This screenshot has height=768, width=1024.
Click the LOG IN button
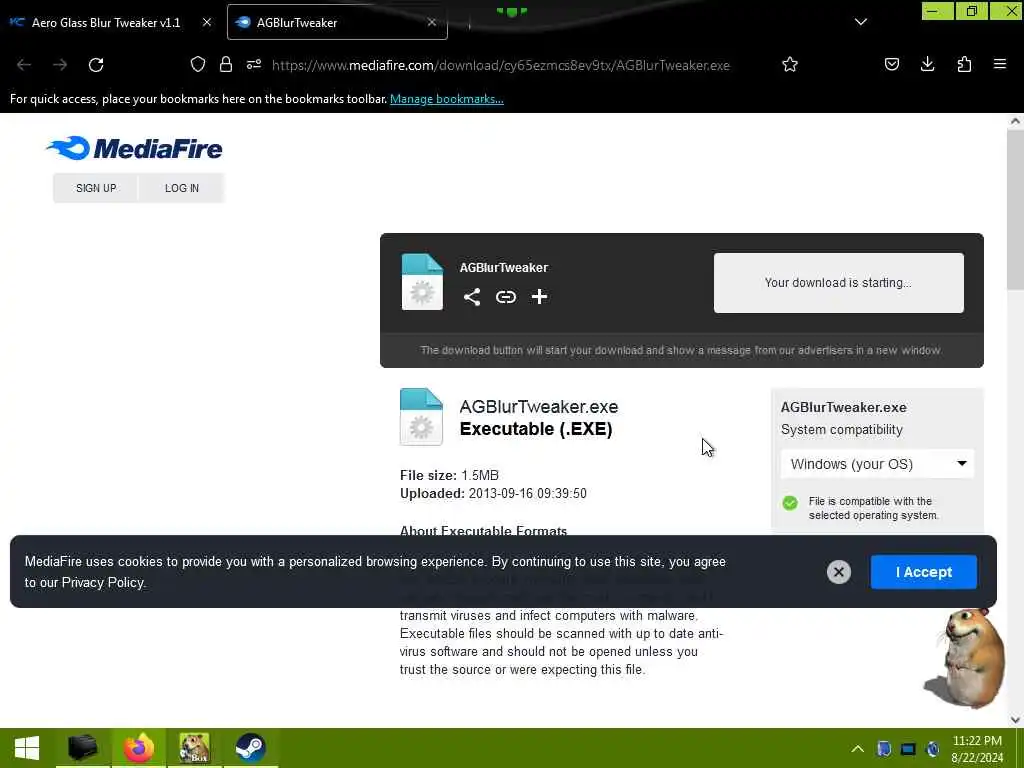[182, 188]
